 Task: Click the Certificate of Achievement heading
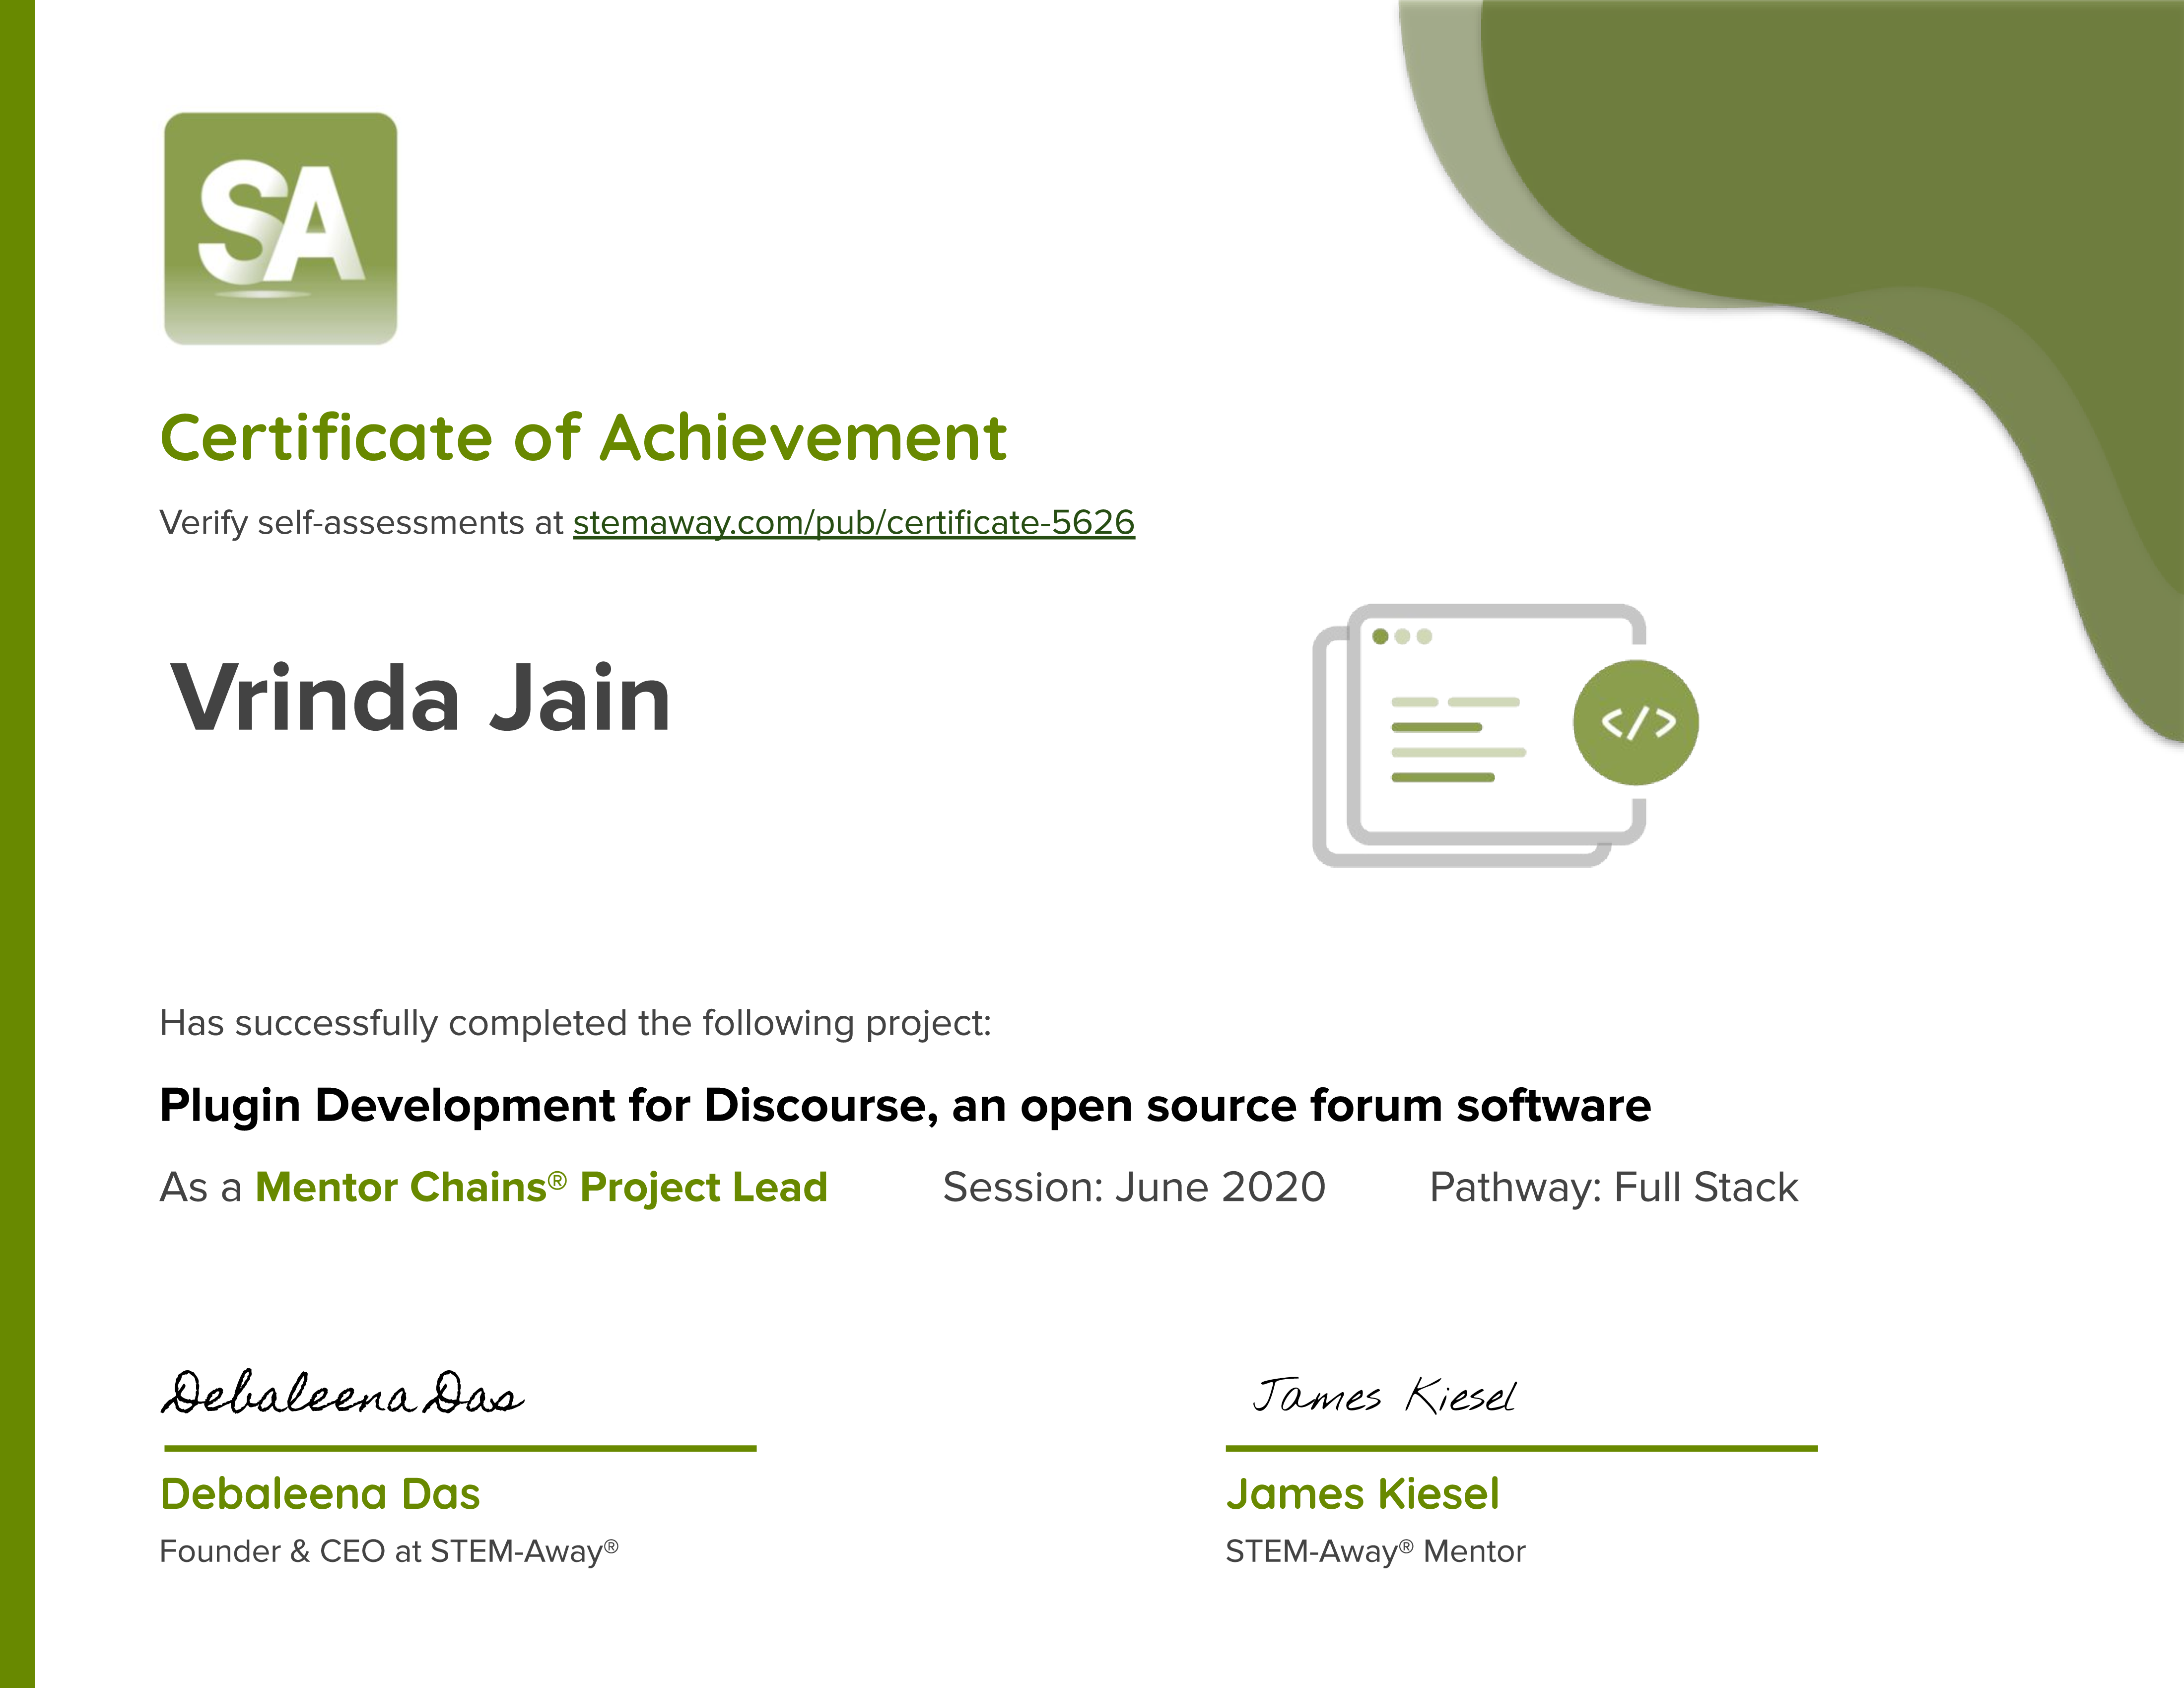tap(583, 438)
